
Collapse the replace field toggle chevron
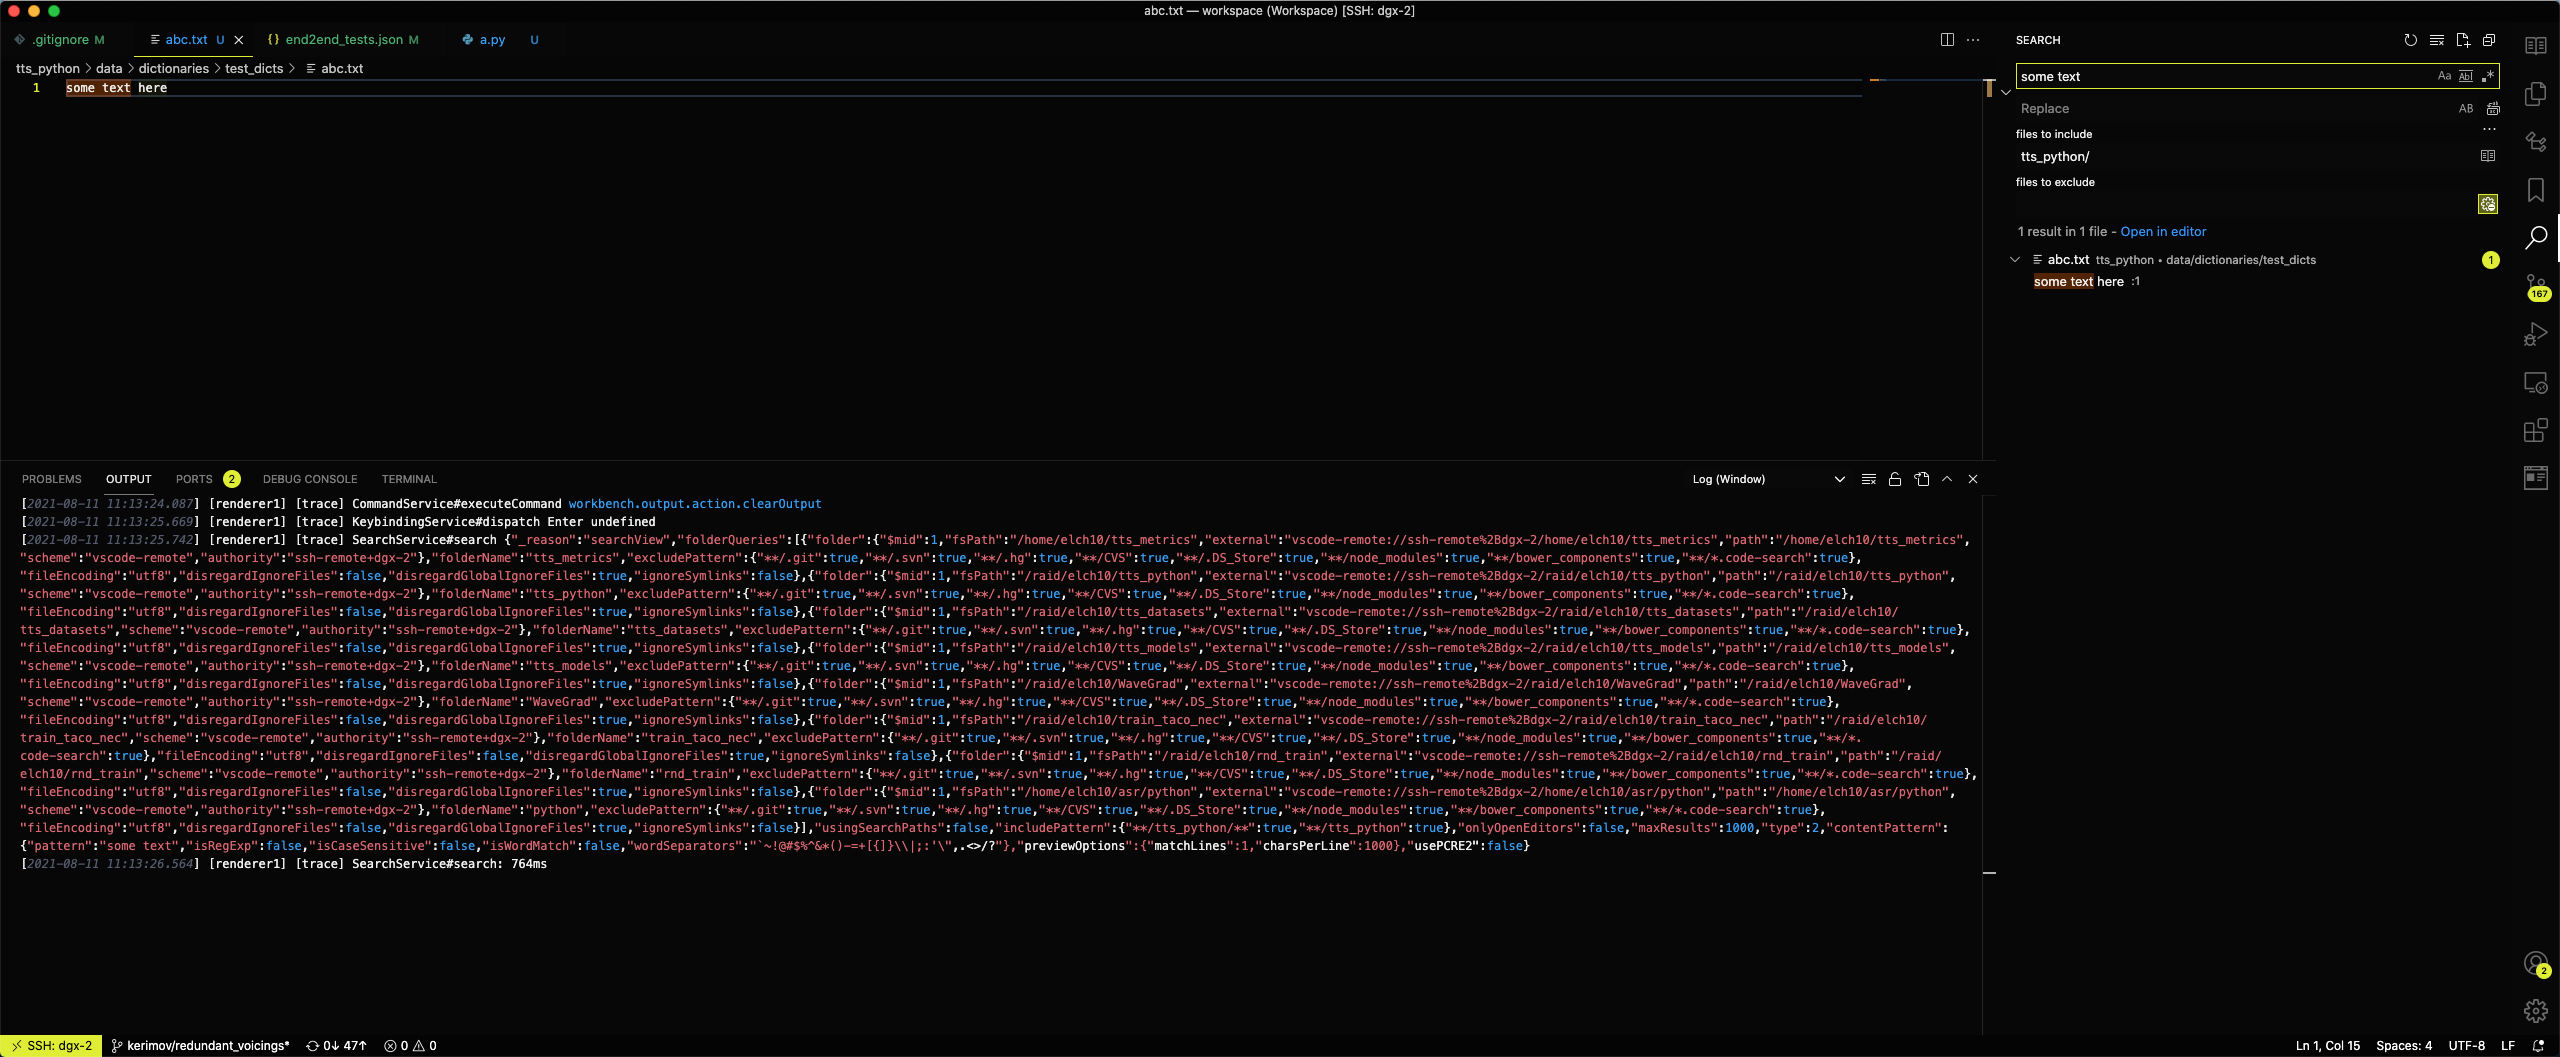point(2005,92)
